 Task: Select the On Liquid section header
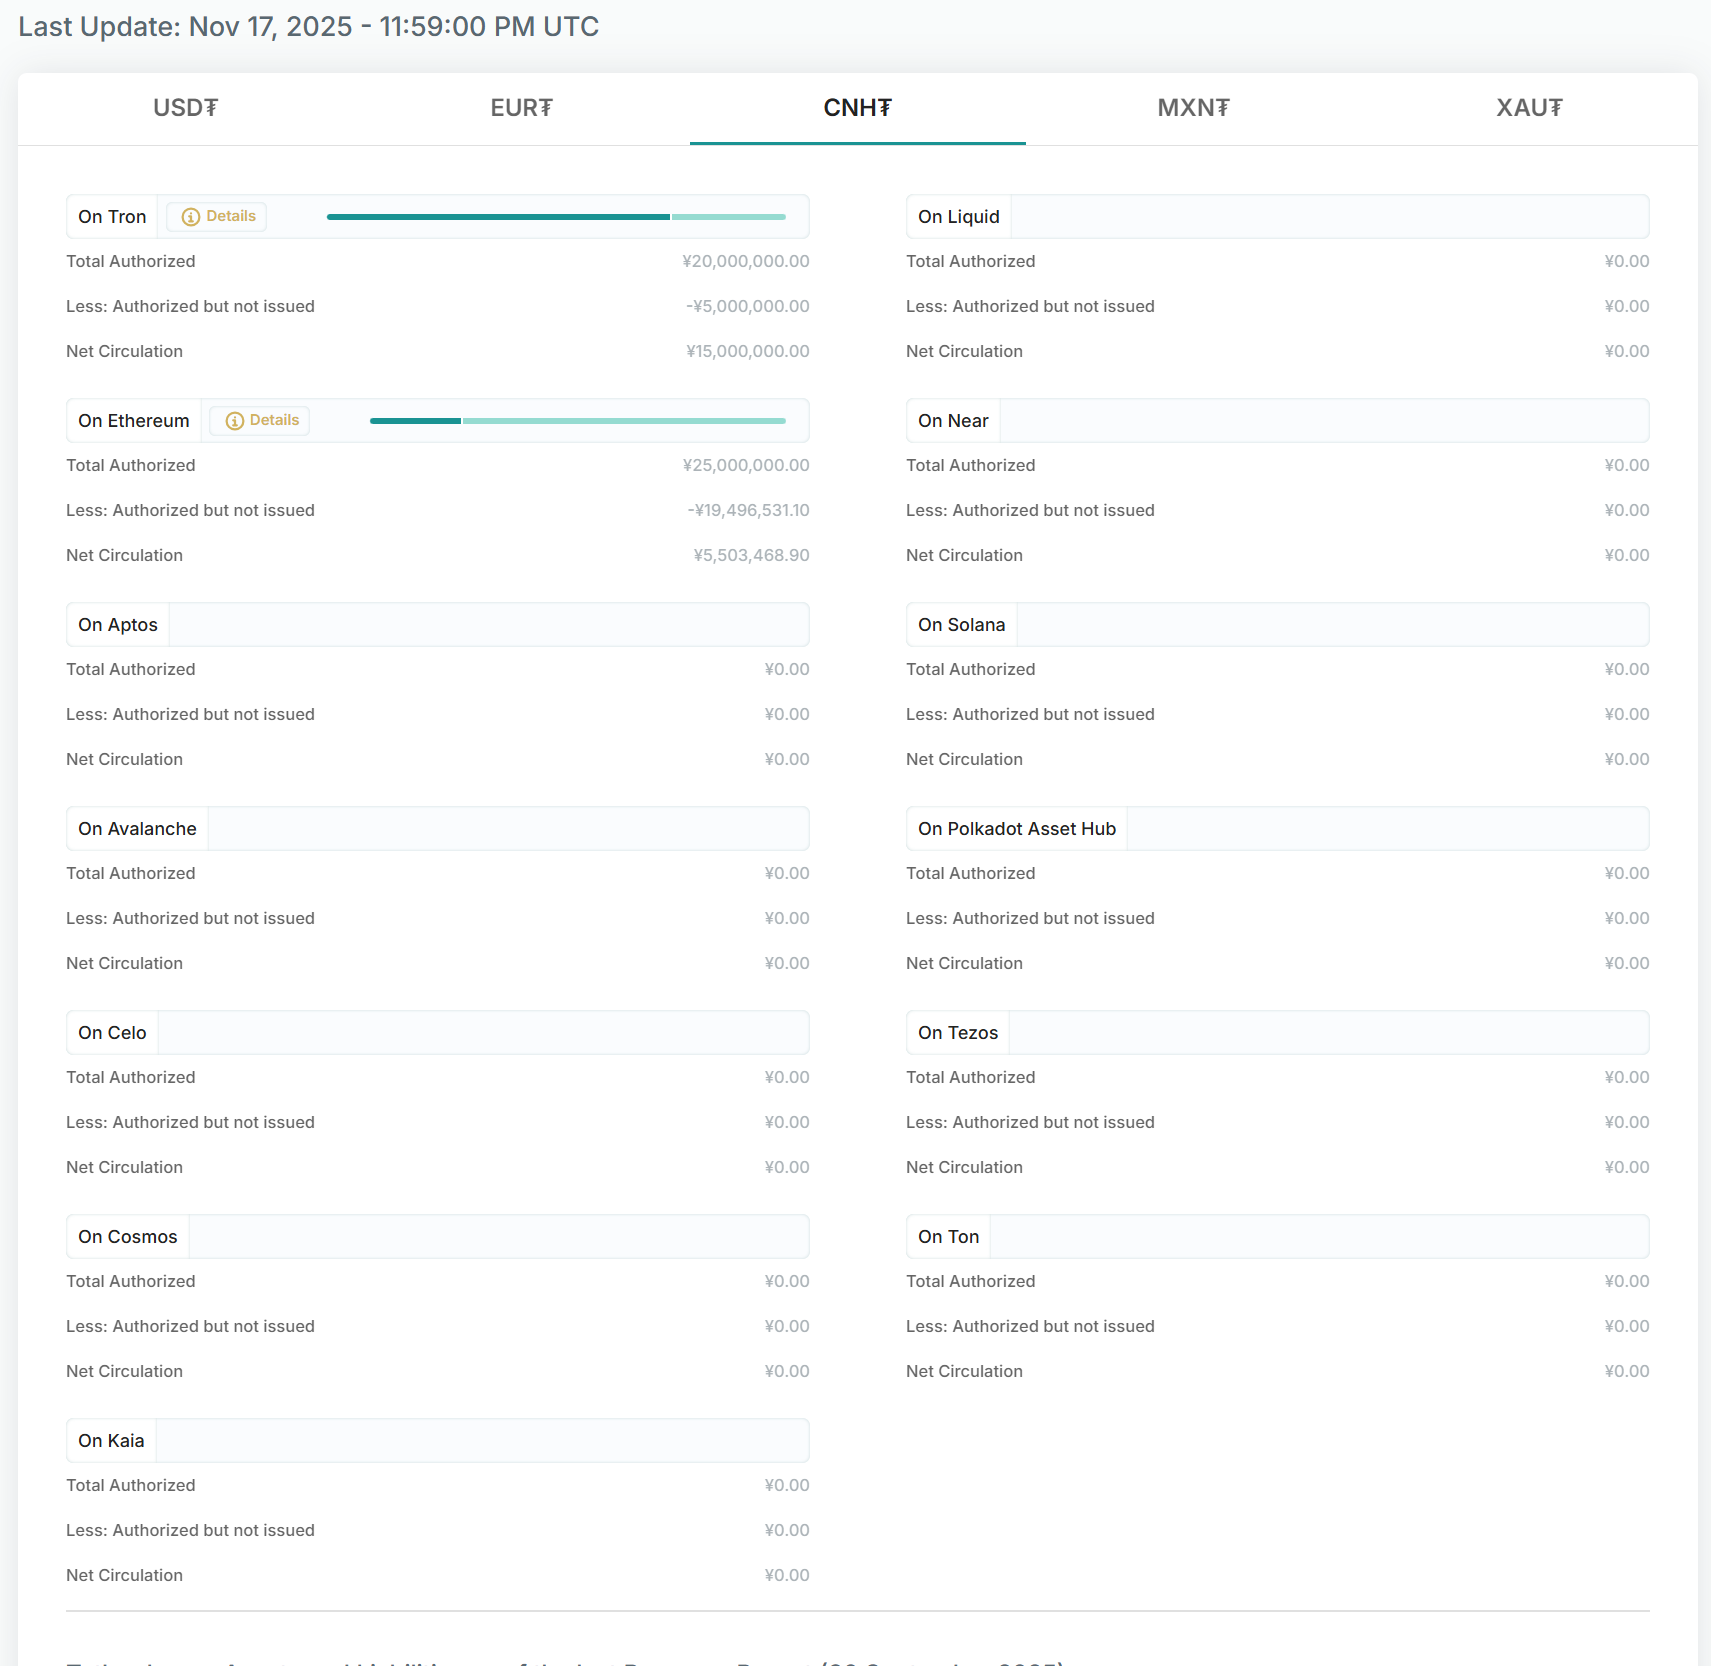point(958,217)
